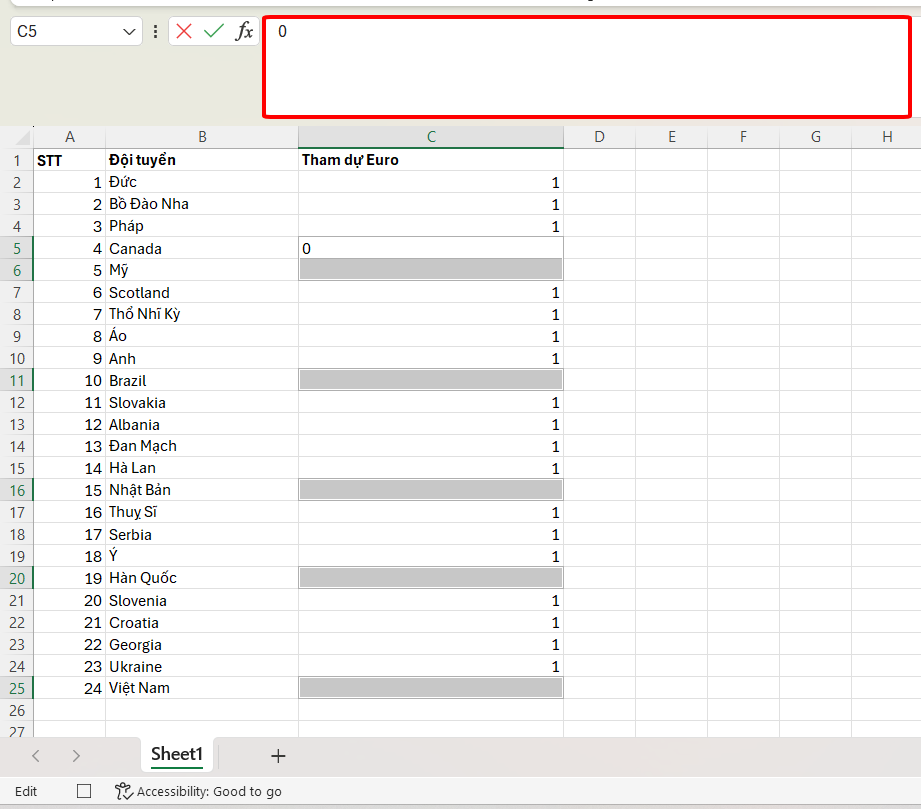Click the cell containing 'Đức'
The height and width of the screenshot is (809, 921).
point(202,182)
